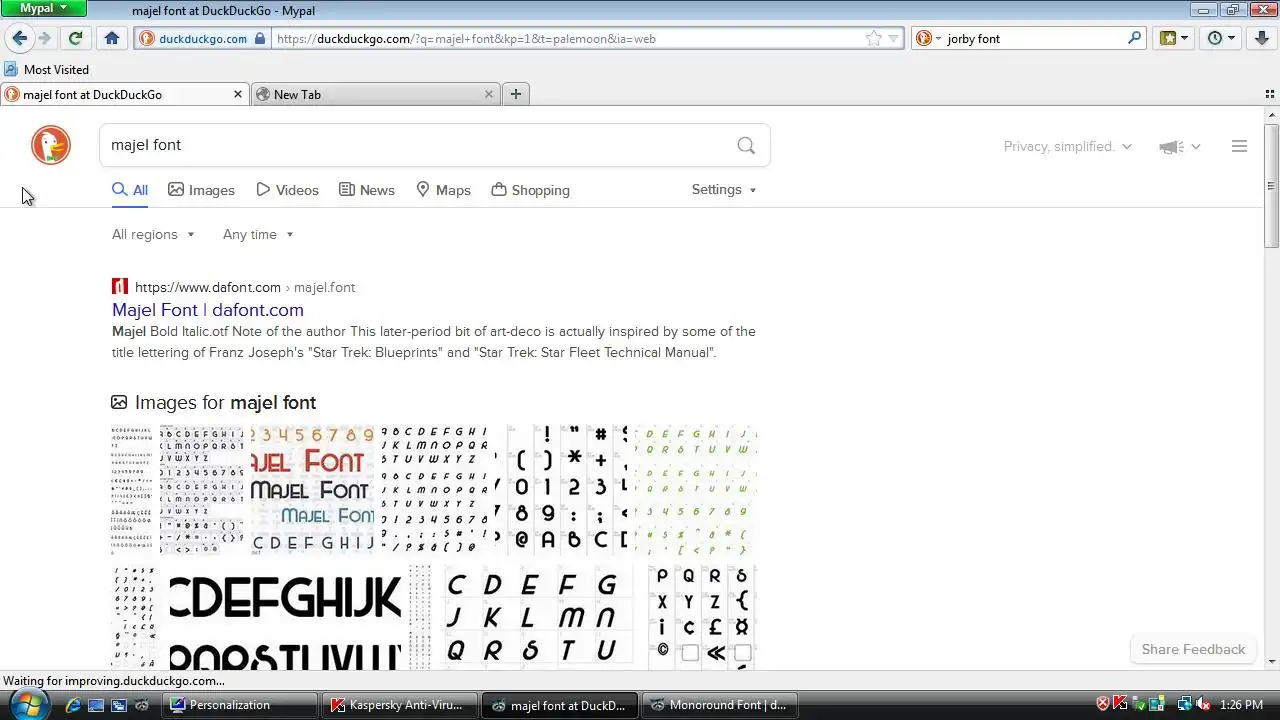The height and width of the screenshot is (720, 1280).
Task: Go back with the browser back arrow
Action: pyautogui.click(x=20, y=38)
